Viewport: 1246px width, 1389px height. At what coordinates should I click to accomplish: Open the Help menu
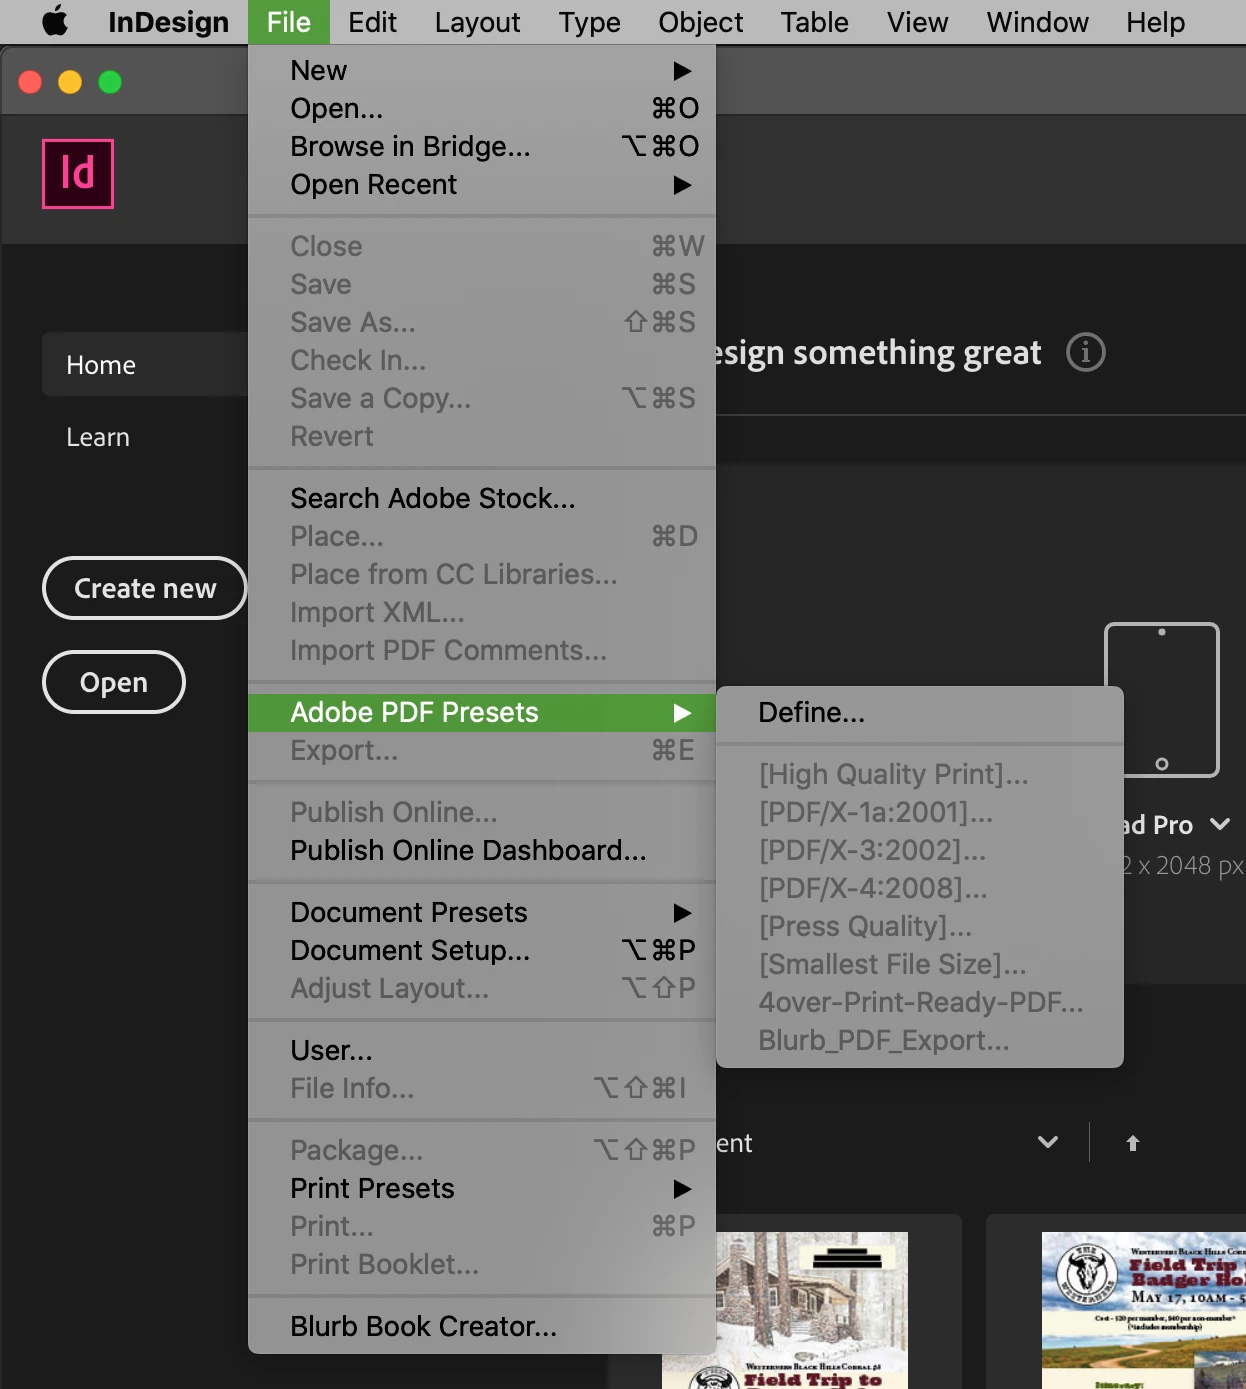point(1155,22)
